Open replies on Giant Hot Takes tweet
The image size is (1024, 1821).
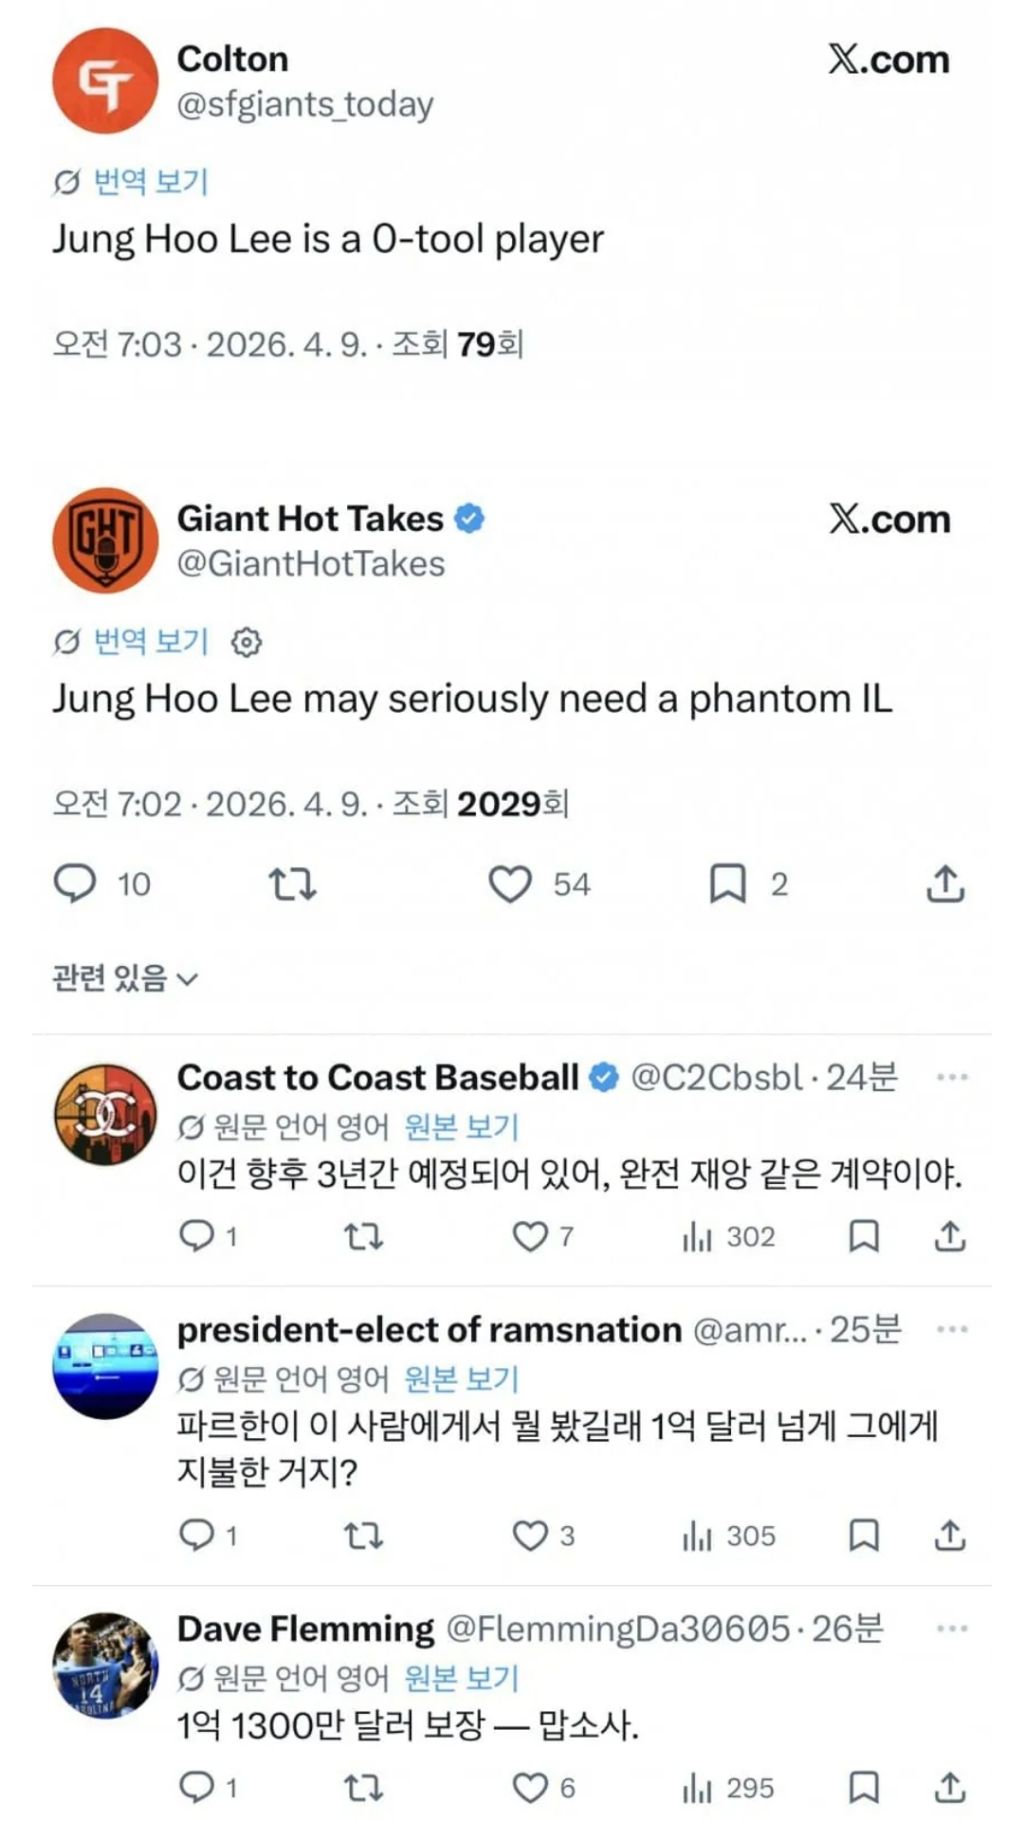tap(75, 884)
